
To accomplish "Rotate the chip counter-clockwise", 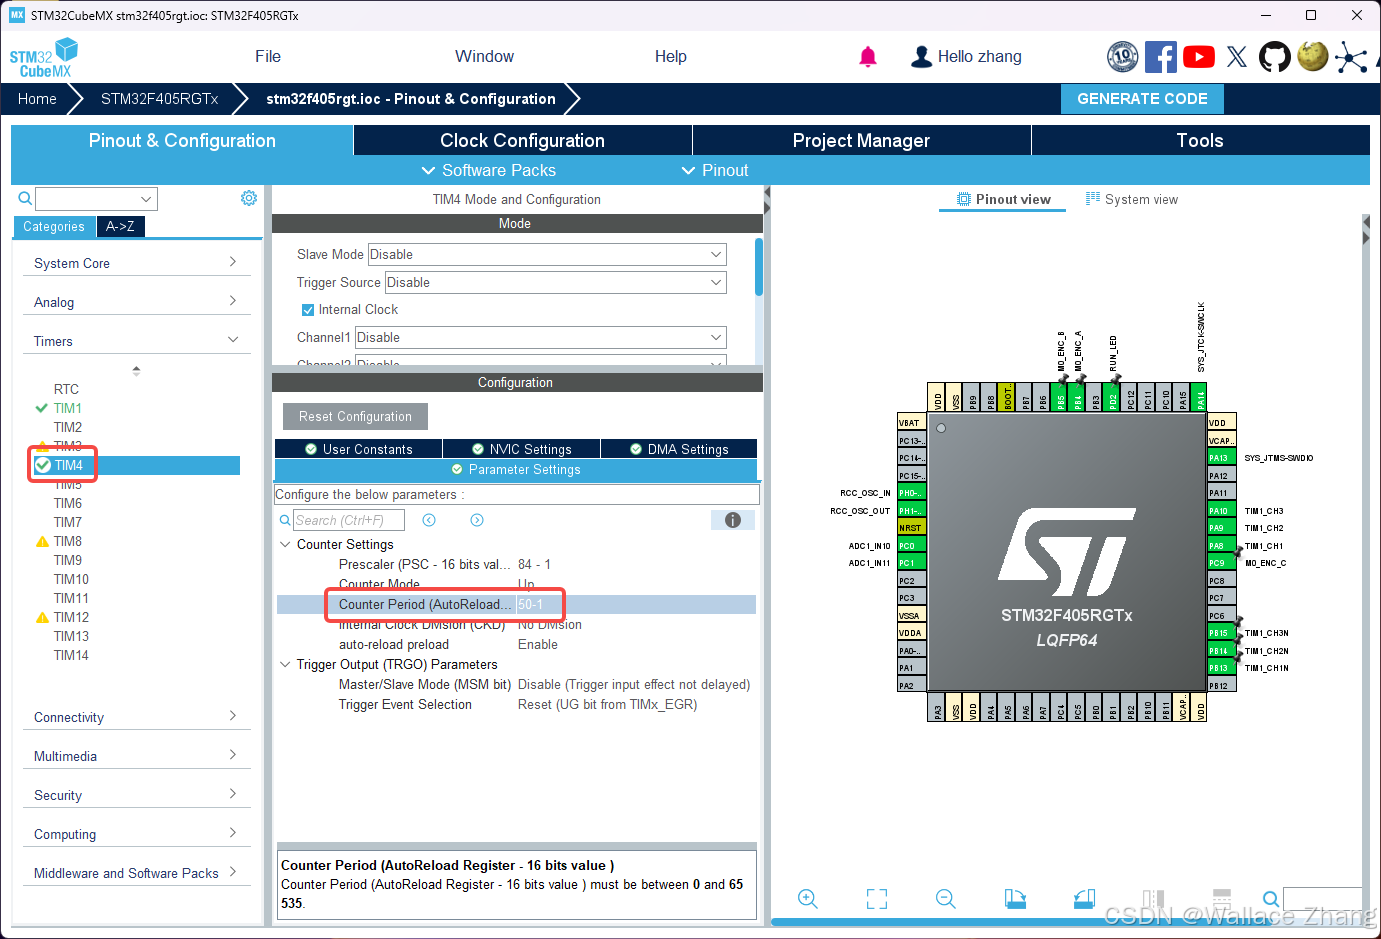I will pos(1084,899).
